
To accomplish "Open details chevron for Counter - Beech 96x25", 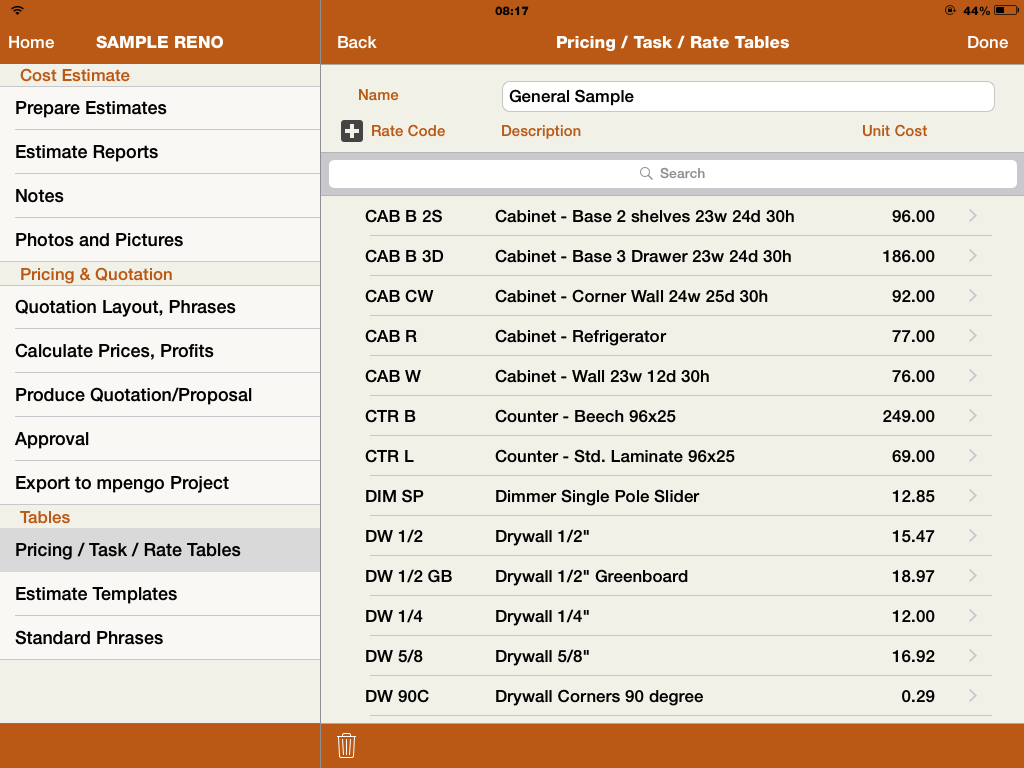I will 973,416.
